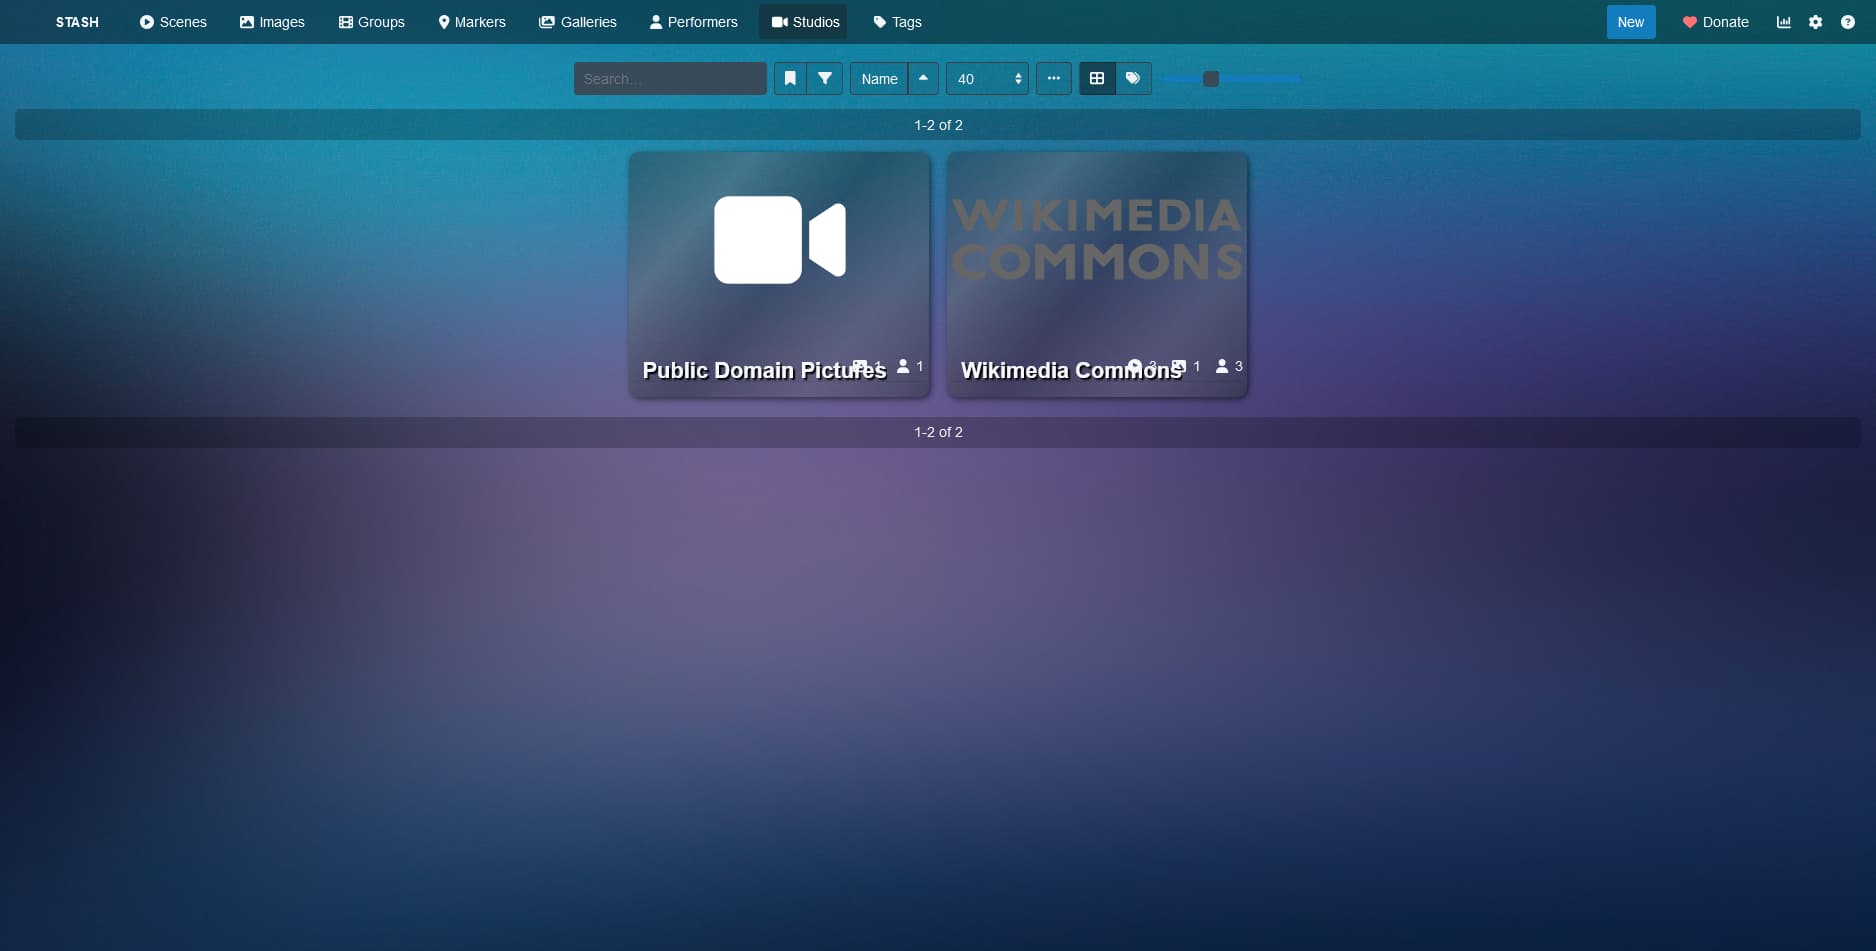1876x951 pixels.
Task: Focus the studio search field
Action: [x=670, y=79]
